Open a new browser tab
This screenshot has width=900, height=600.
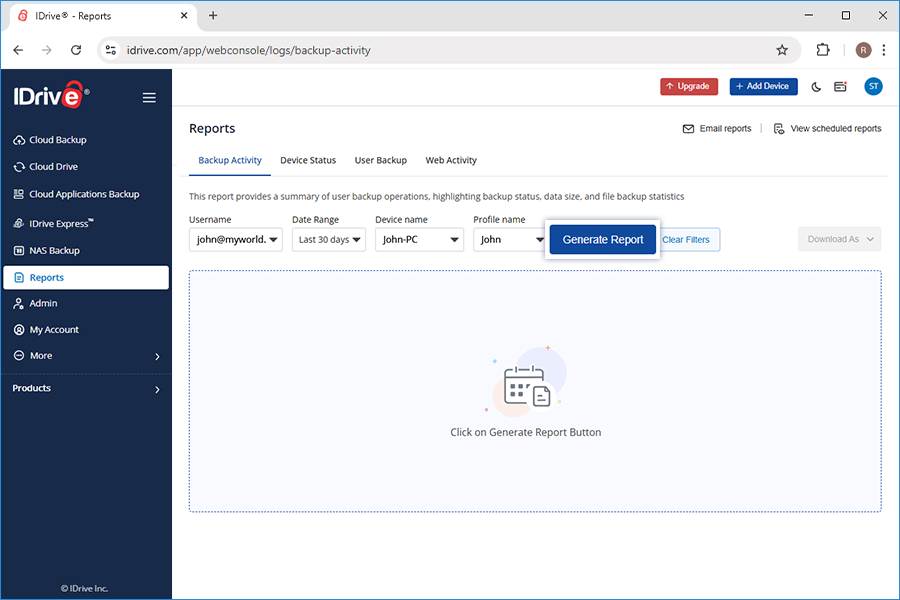click(213, 16)
